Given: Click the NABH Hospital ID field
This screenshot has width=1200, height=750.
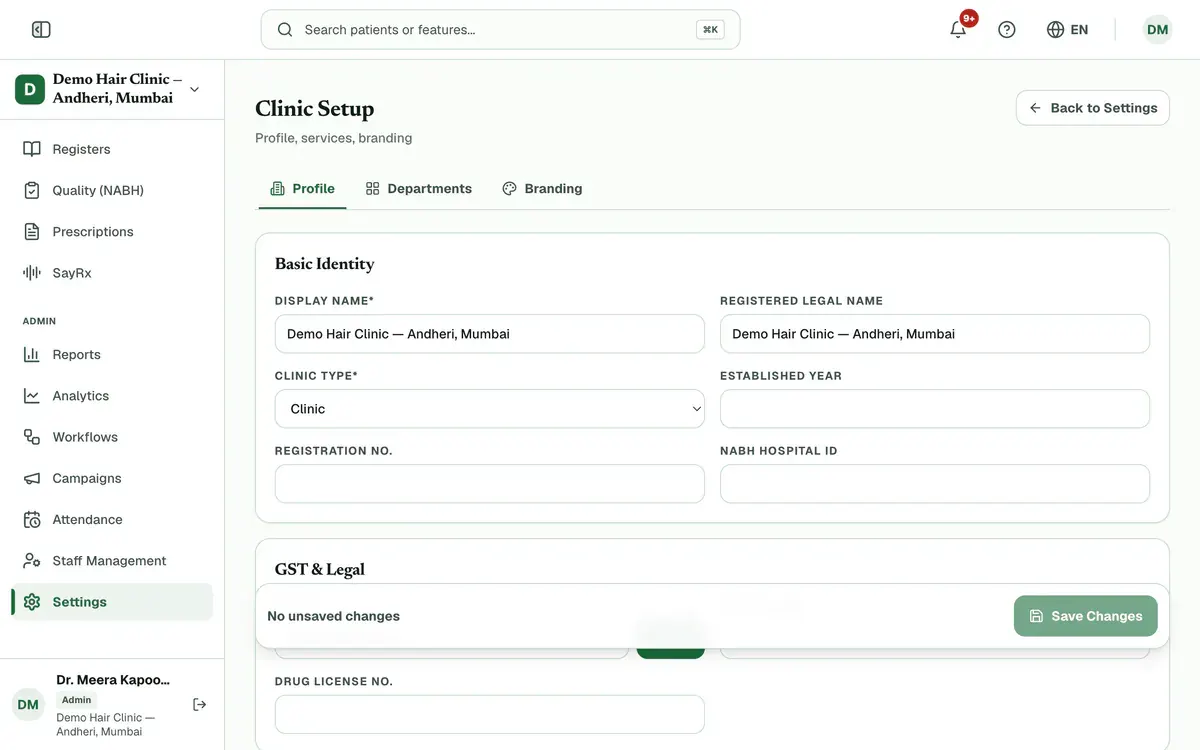Looking at the screenshot, I should (935, 484).
